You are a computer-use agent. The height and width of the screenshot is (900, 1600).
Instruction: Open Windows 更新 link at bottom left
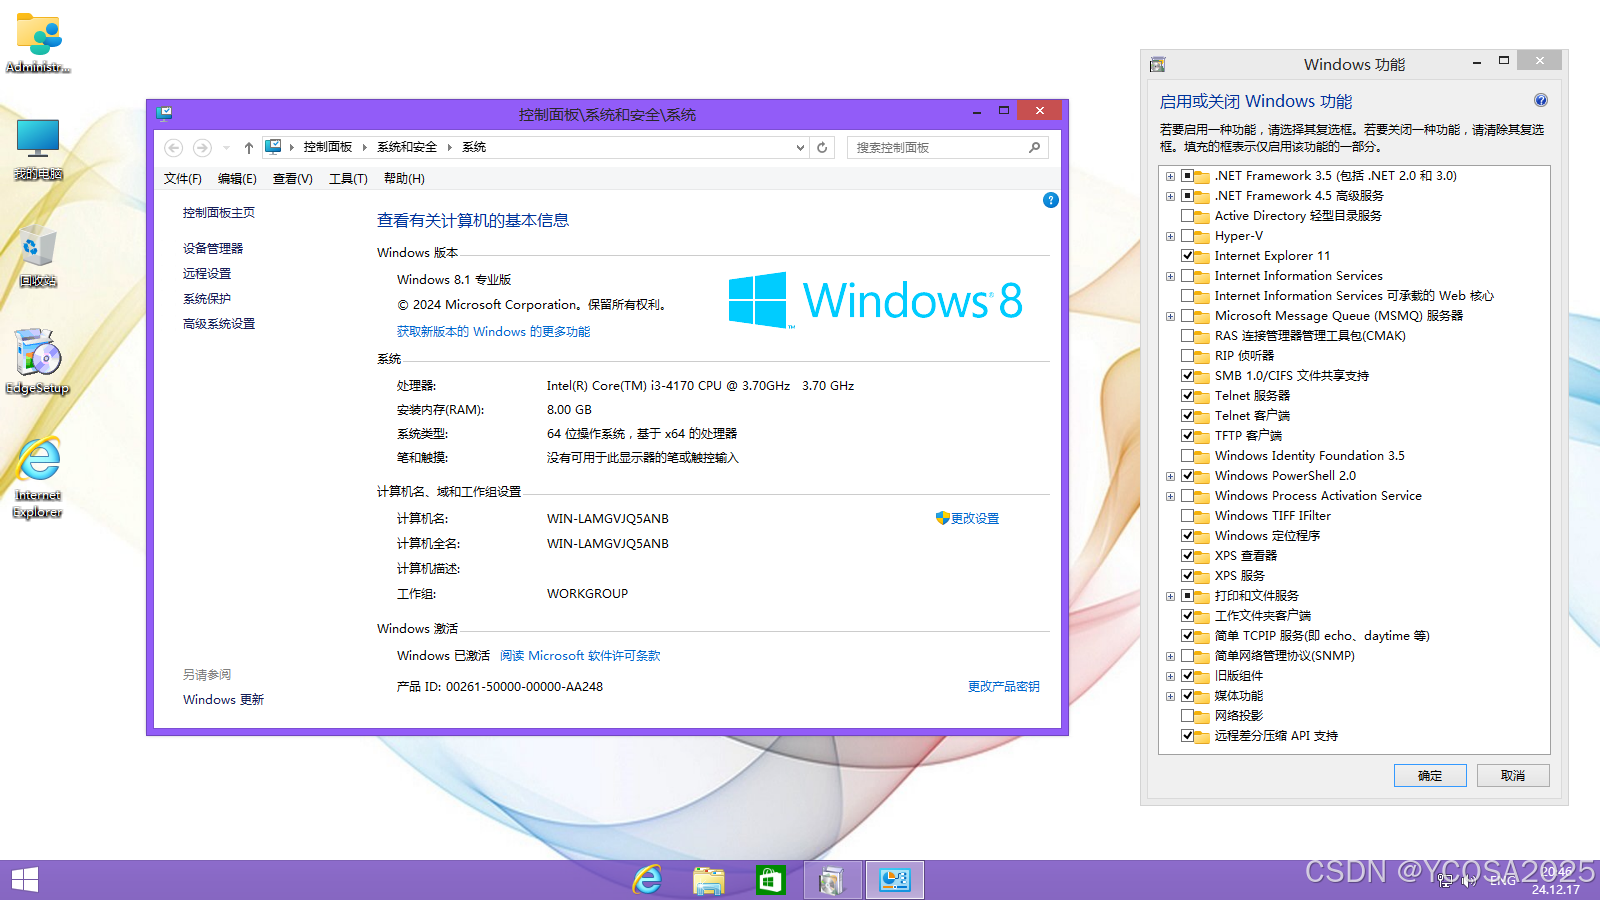click(223, 700)
